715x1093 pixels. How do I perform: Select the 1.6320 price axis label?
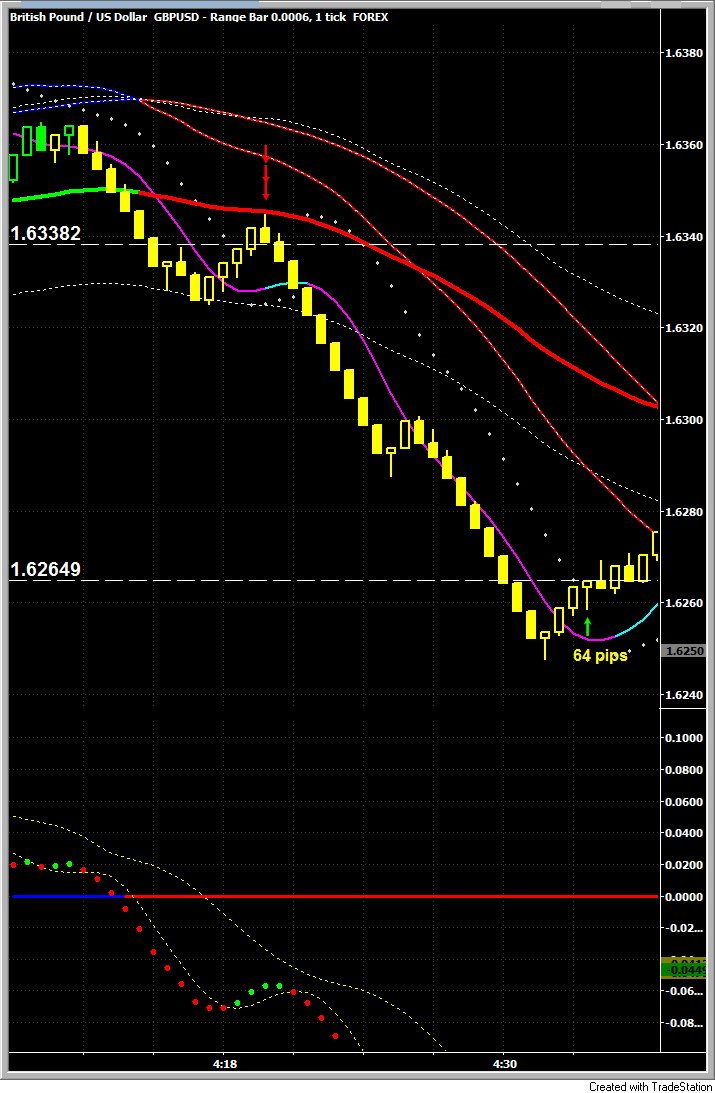click(x=684, y=328)
